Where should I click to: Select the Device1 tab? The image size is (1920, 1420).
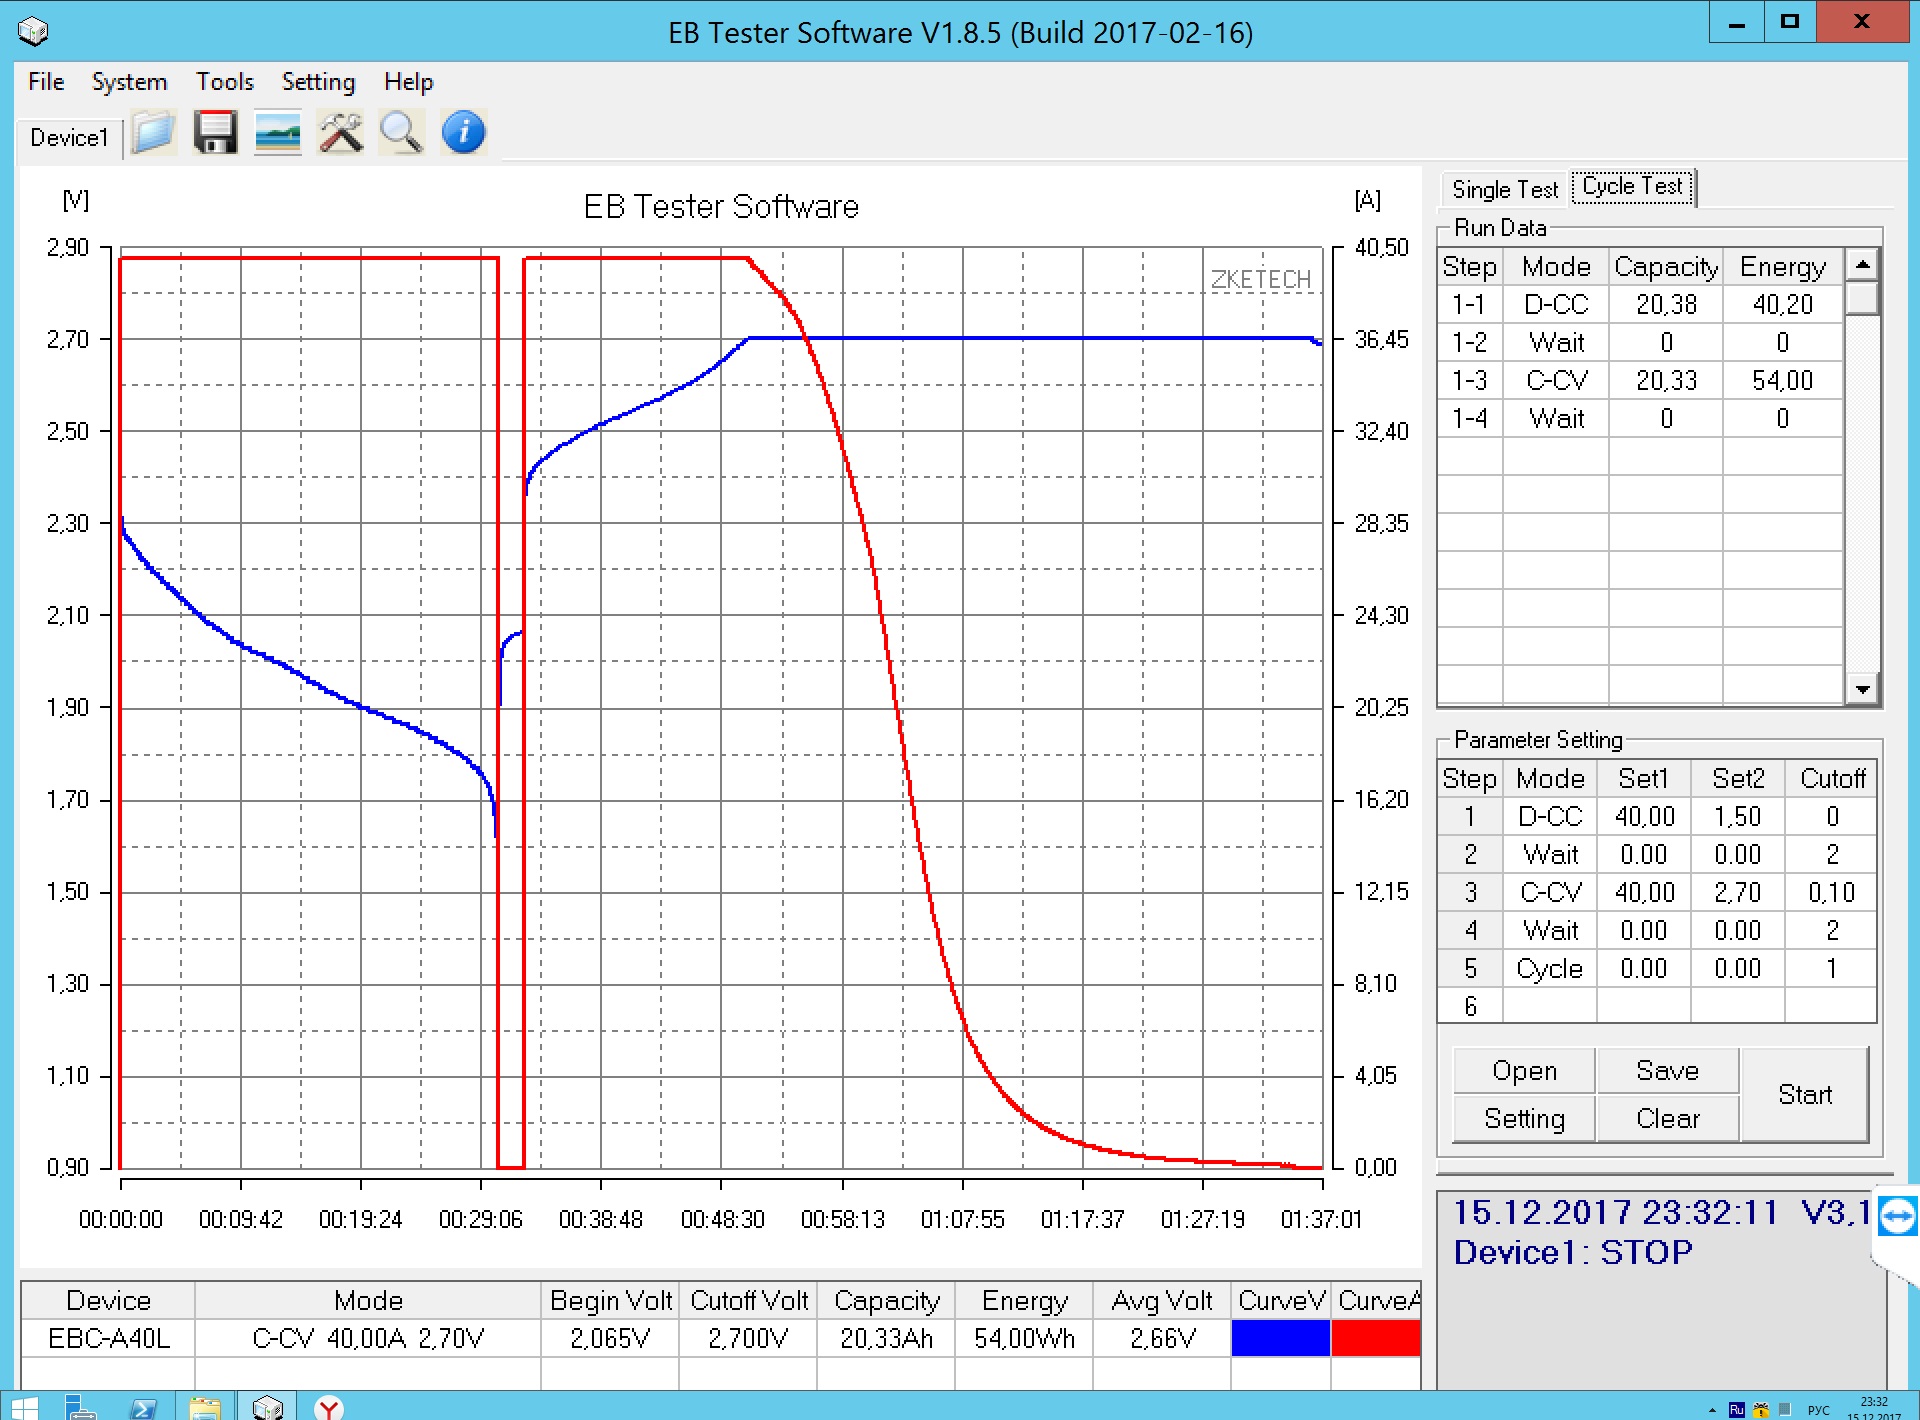(69, 138)
